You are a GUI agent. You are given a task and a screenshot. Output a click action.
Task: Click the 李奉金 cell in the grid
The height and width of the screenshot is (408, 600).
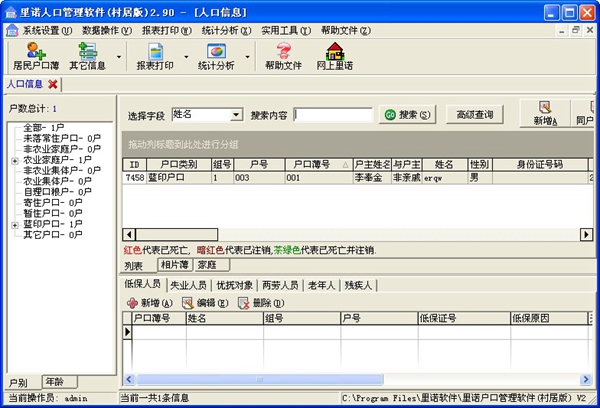[x=372, y=178]
